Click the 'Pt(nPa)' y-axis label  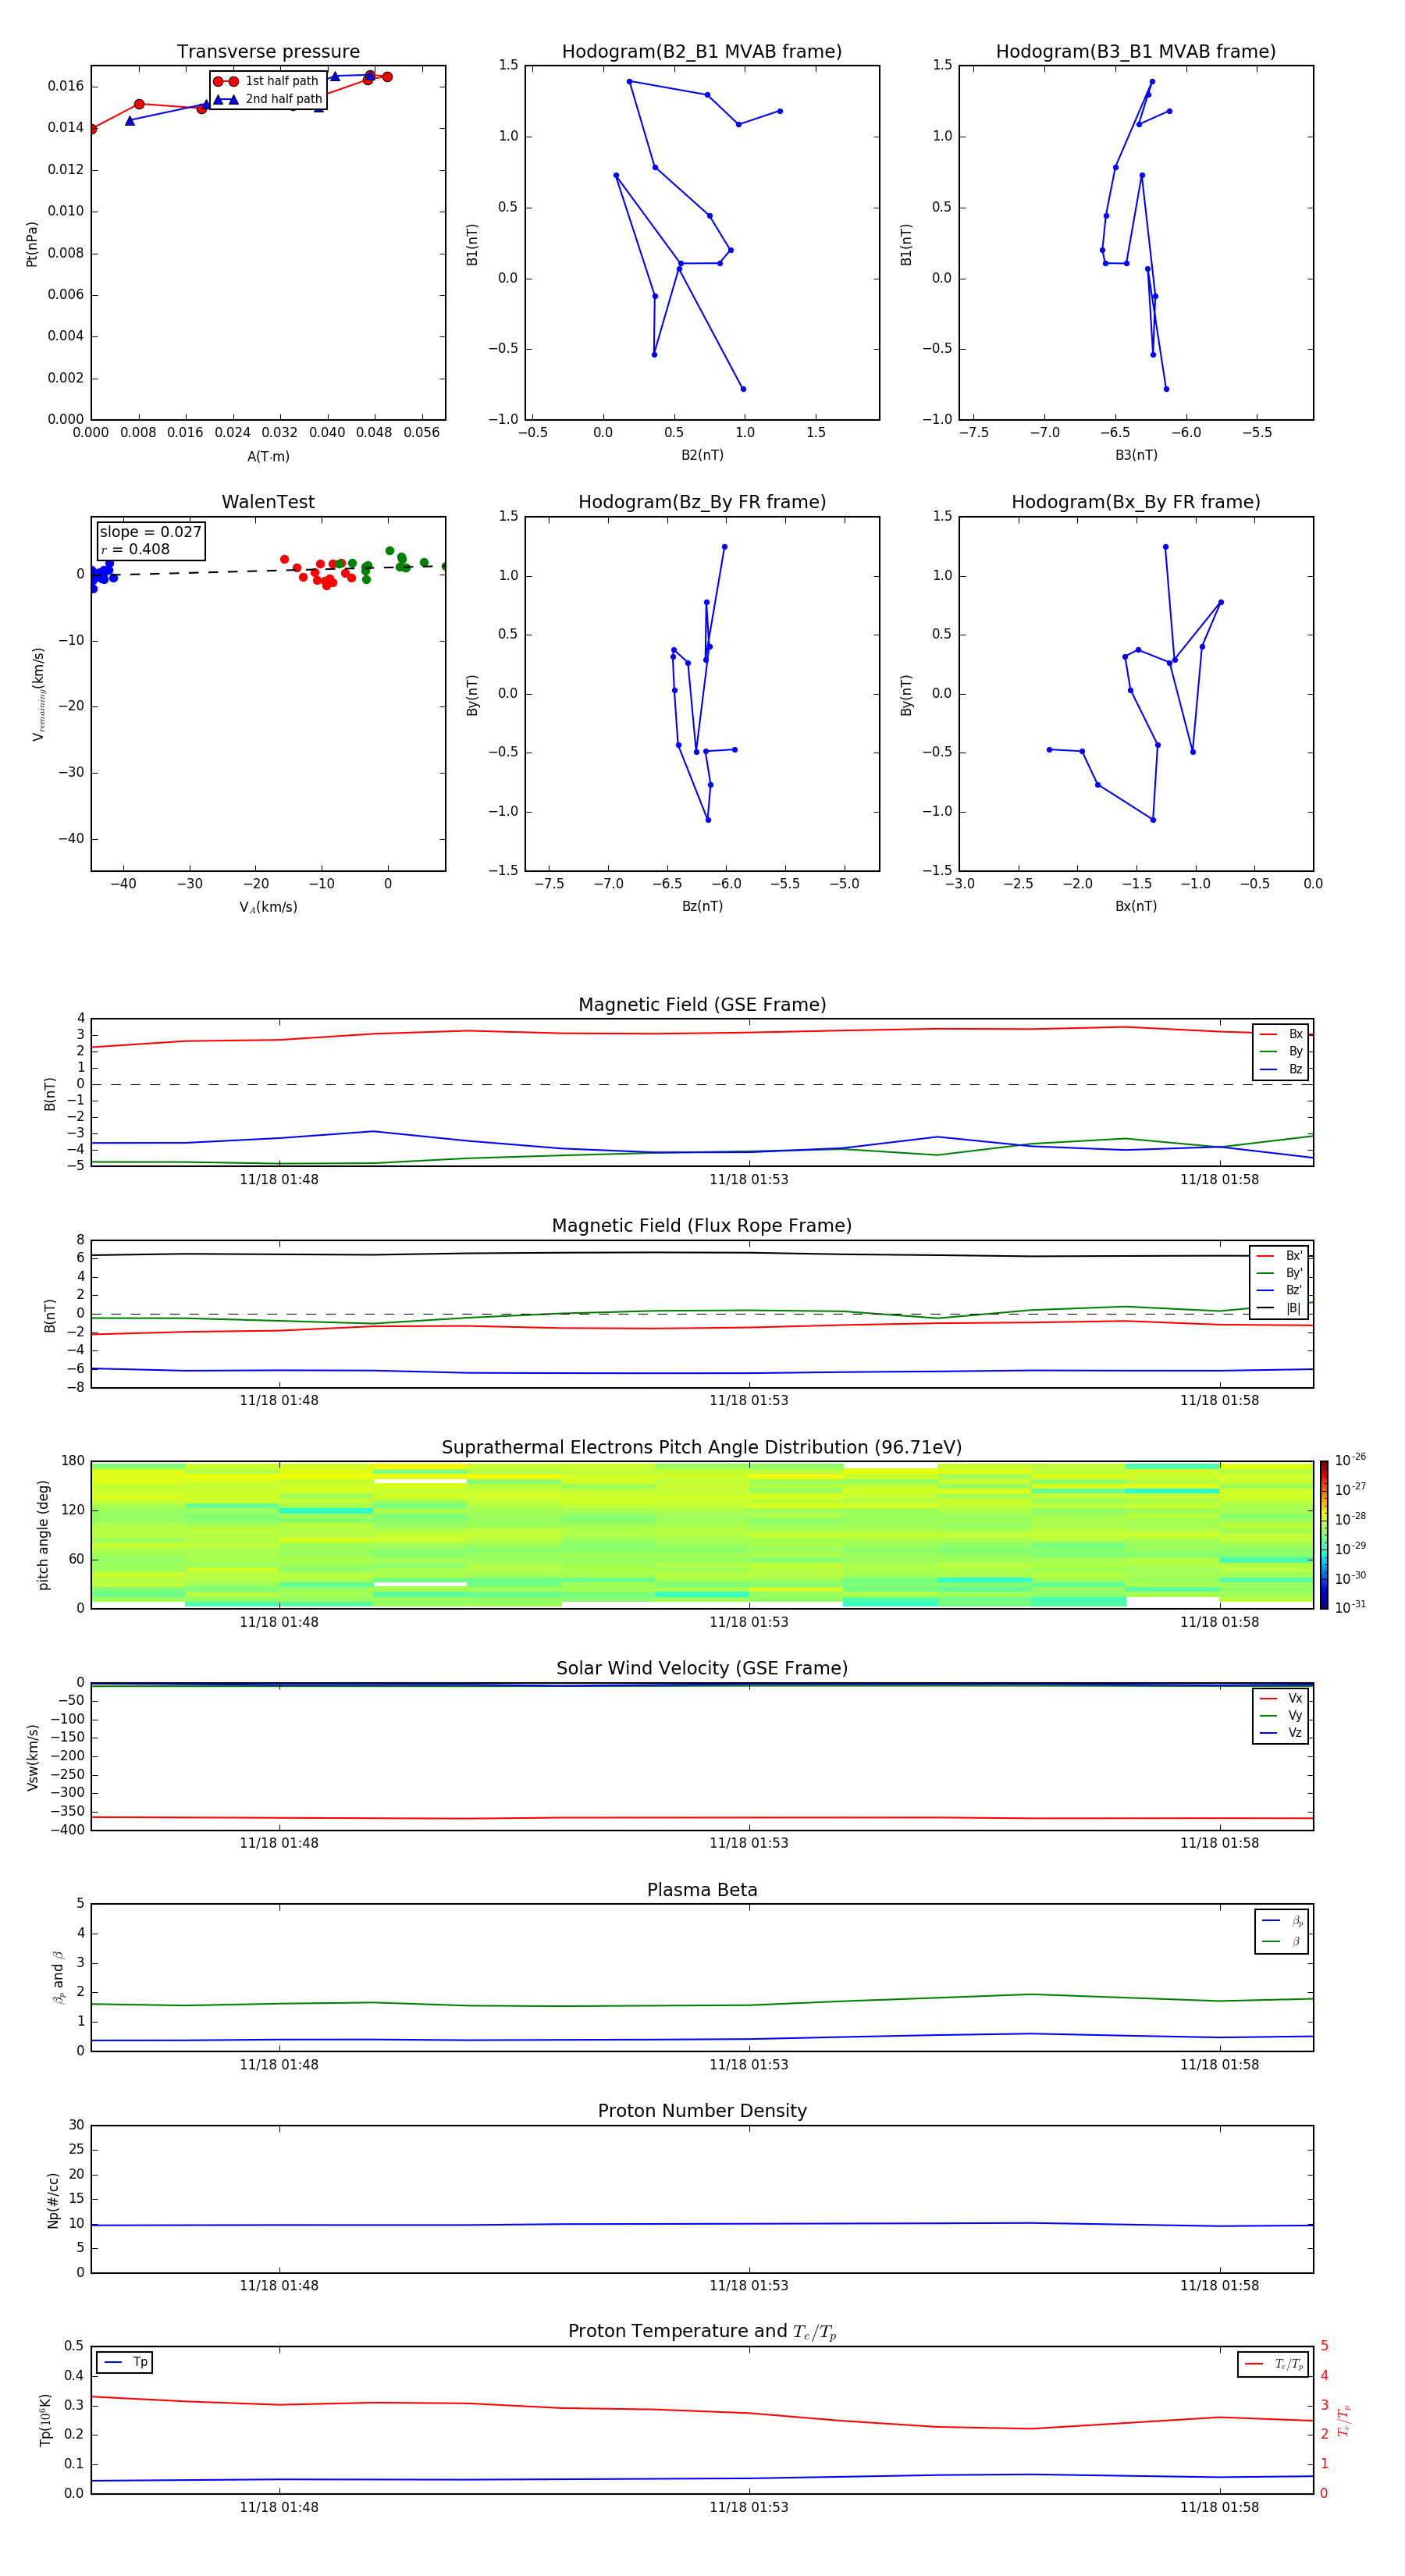tap(32, 244)
